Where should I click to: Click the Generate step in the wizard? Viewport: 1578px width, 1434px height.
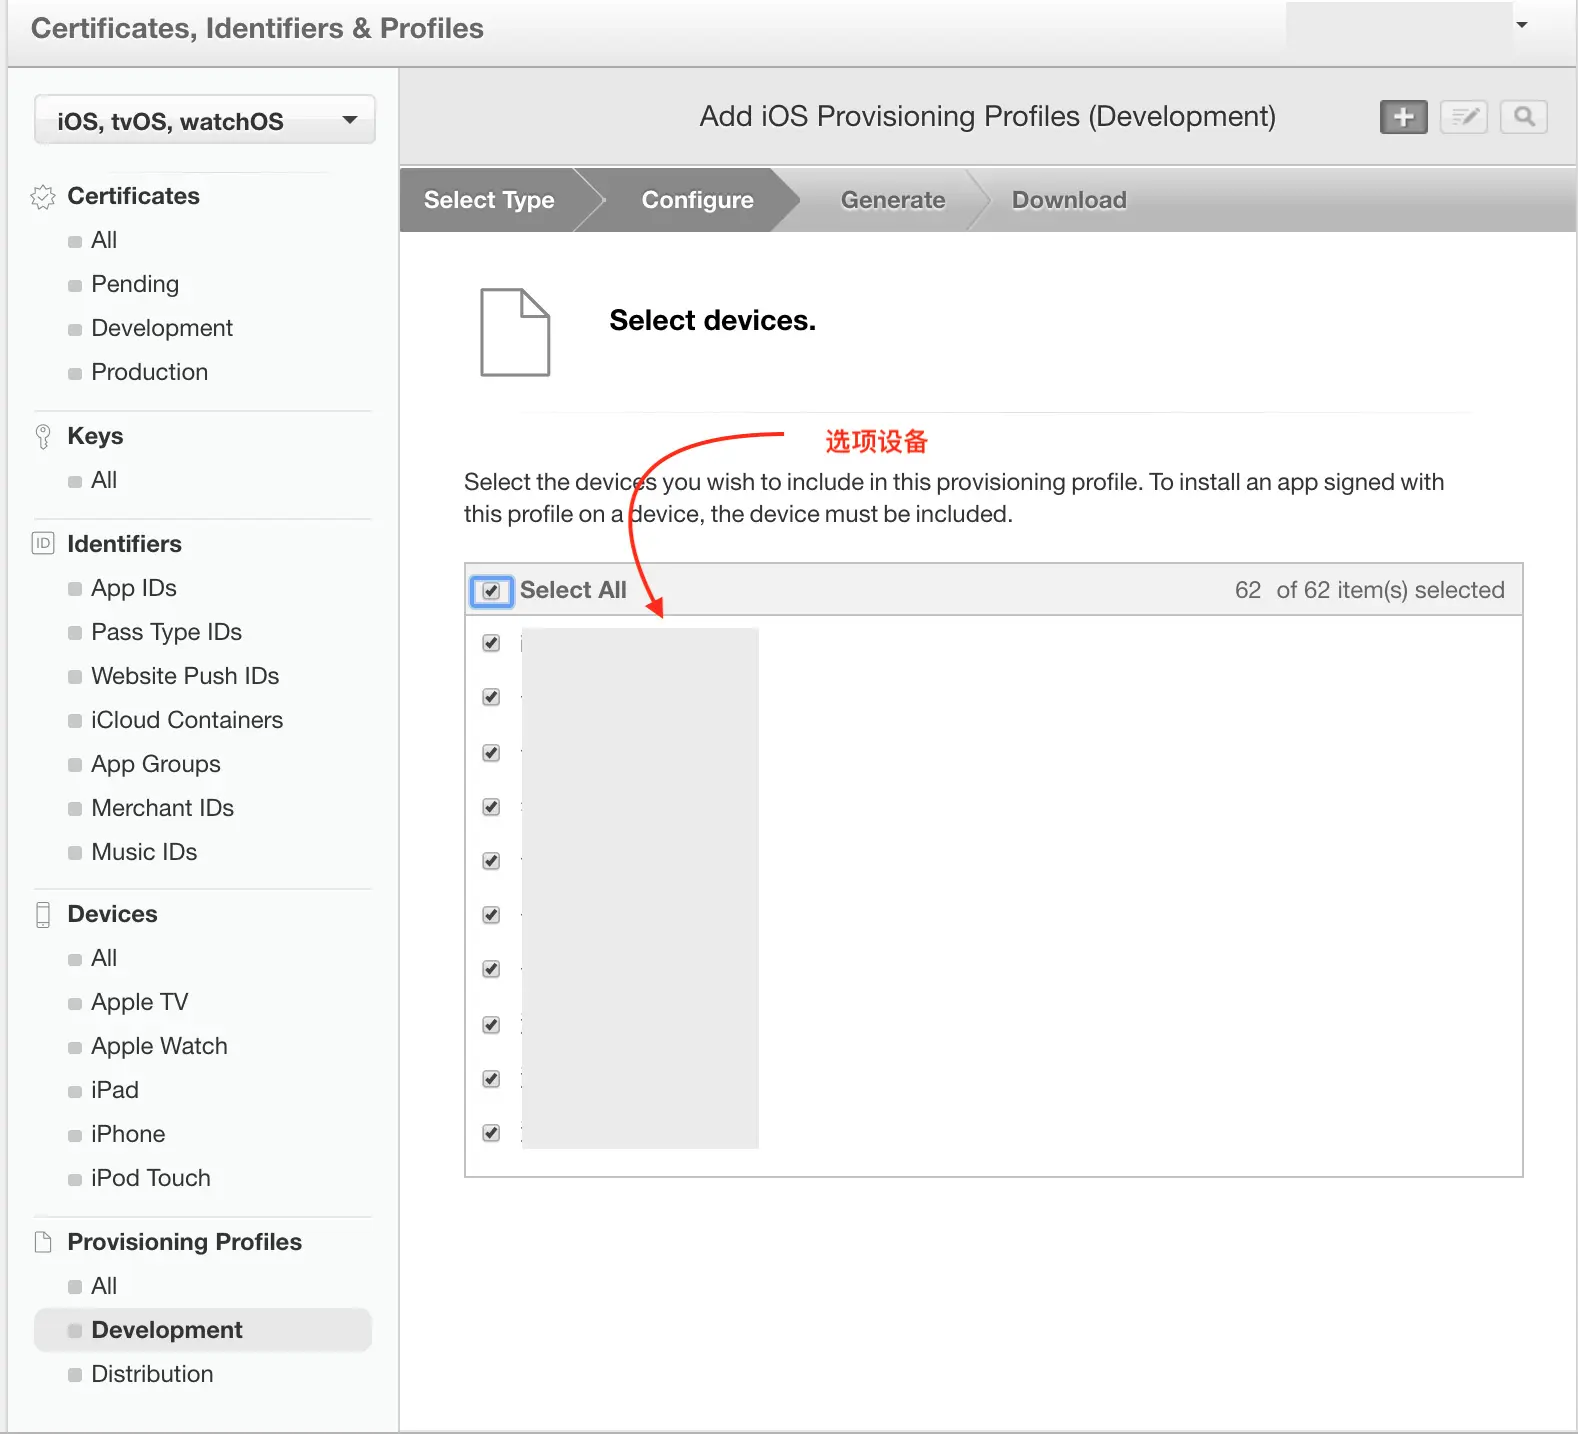[x=893, y=200]
